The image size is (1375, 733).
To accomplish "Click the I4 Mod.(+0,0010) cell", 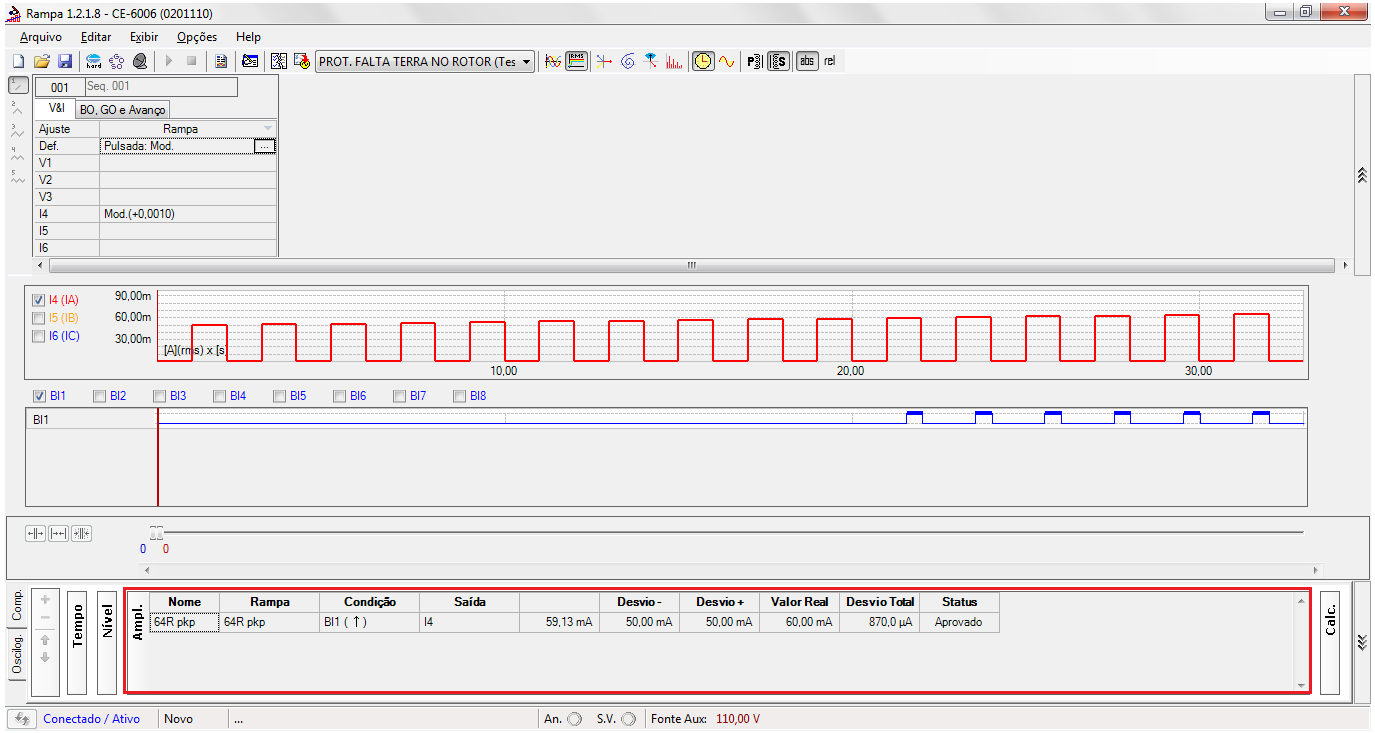I will point(188,214).
